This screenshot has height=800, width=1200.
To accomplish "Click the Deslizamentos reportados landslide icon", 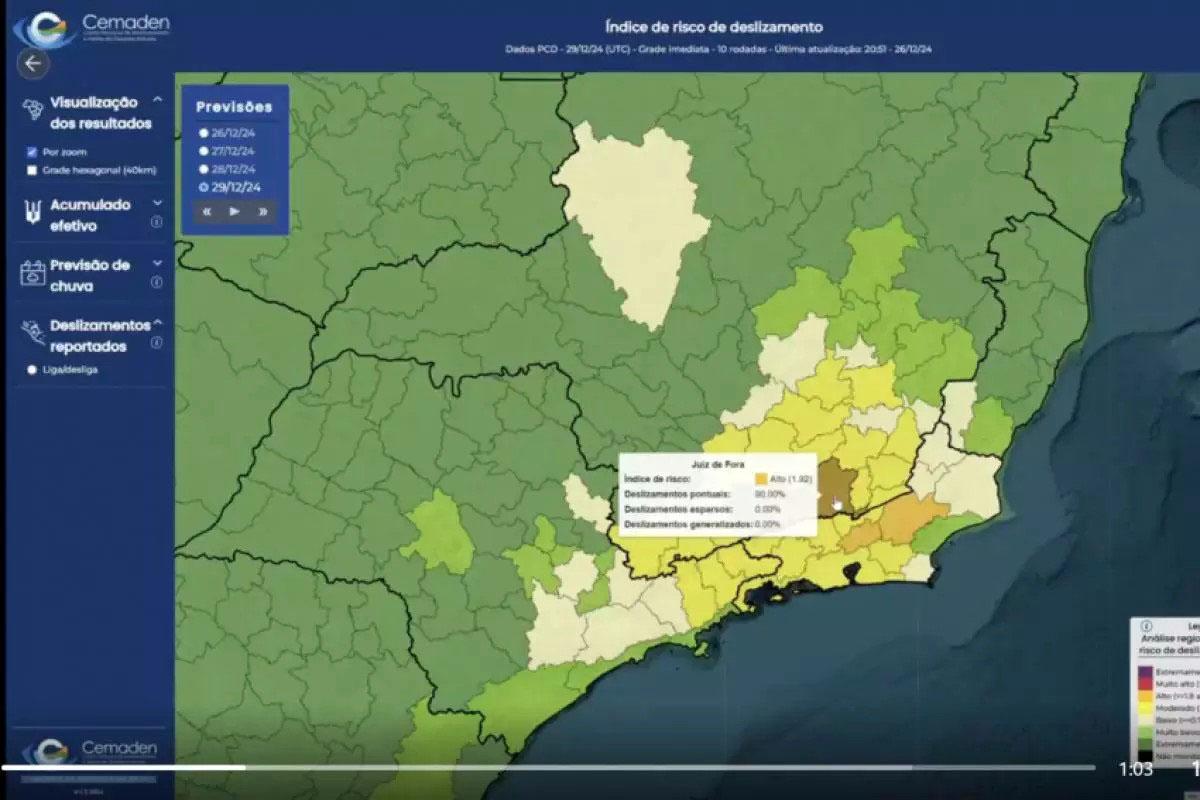I will coord(33,332).
